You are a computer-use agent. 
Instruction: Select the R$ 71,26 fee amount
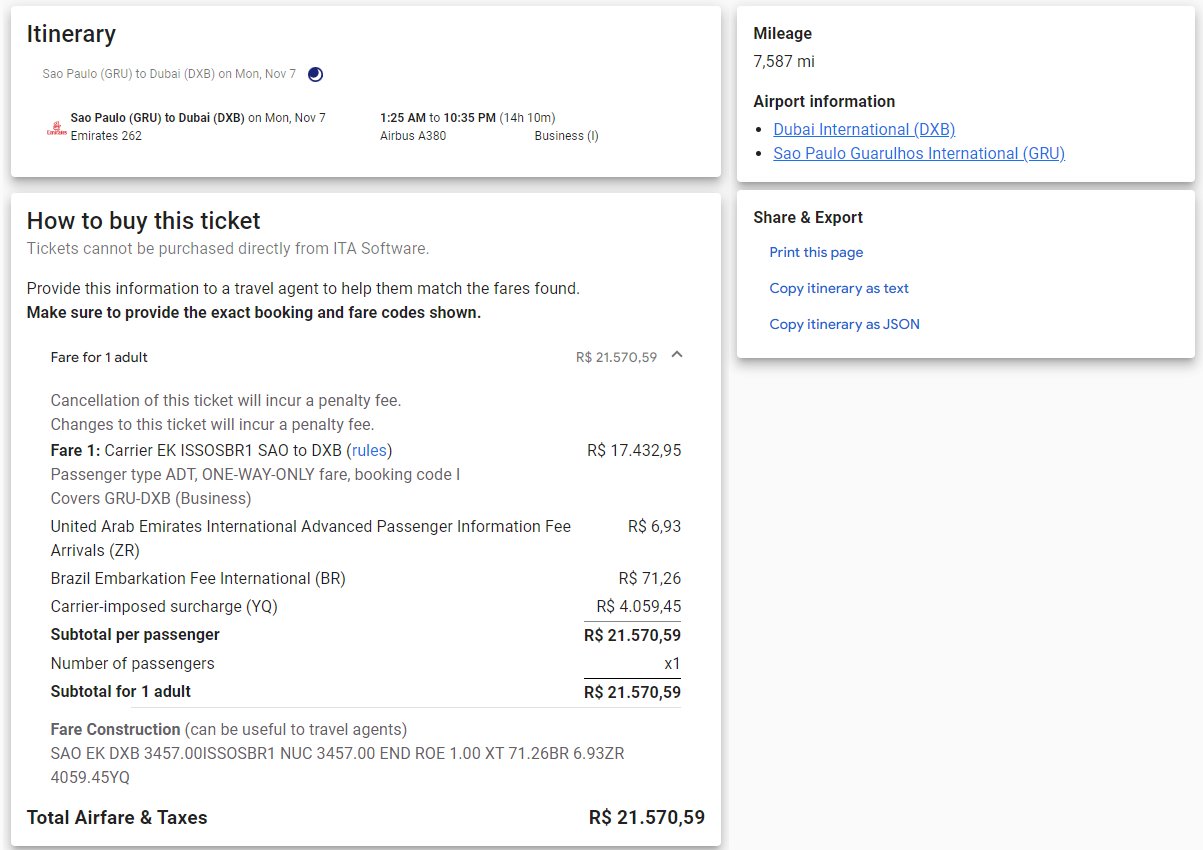click(650, 578)
